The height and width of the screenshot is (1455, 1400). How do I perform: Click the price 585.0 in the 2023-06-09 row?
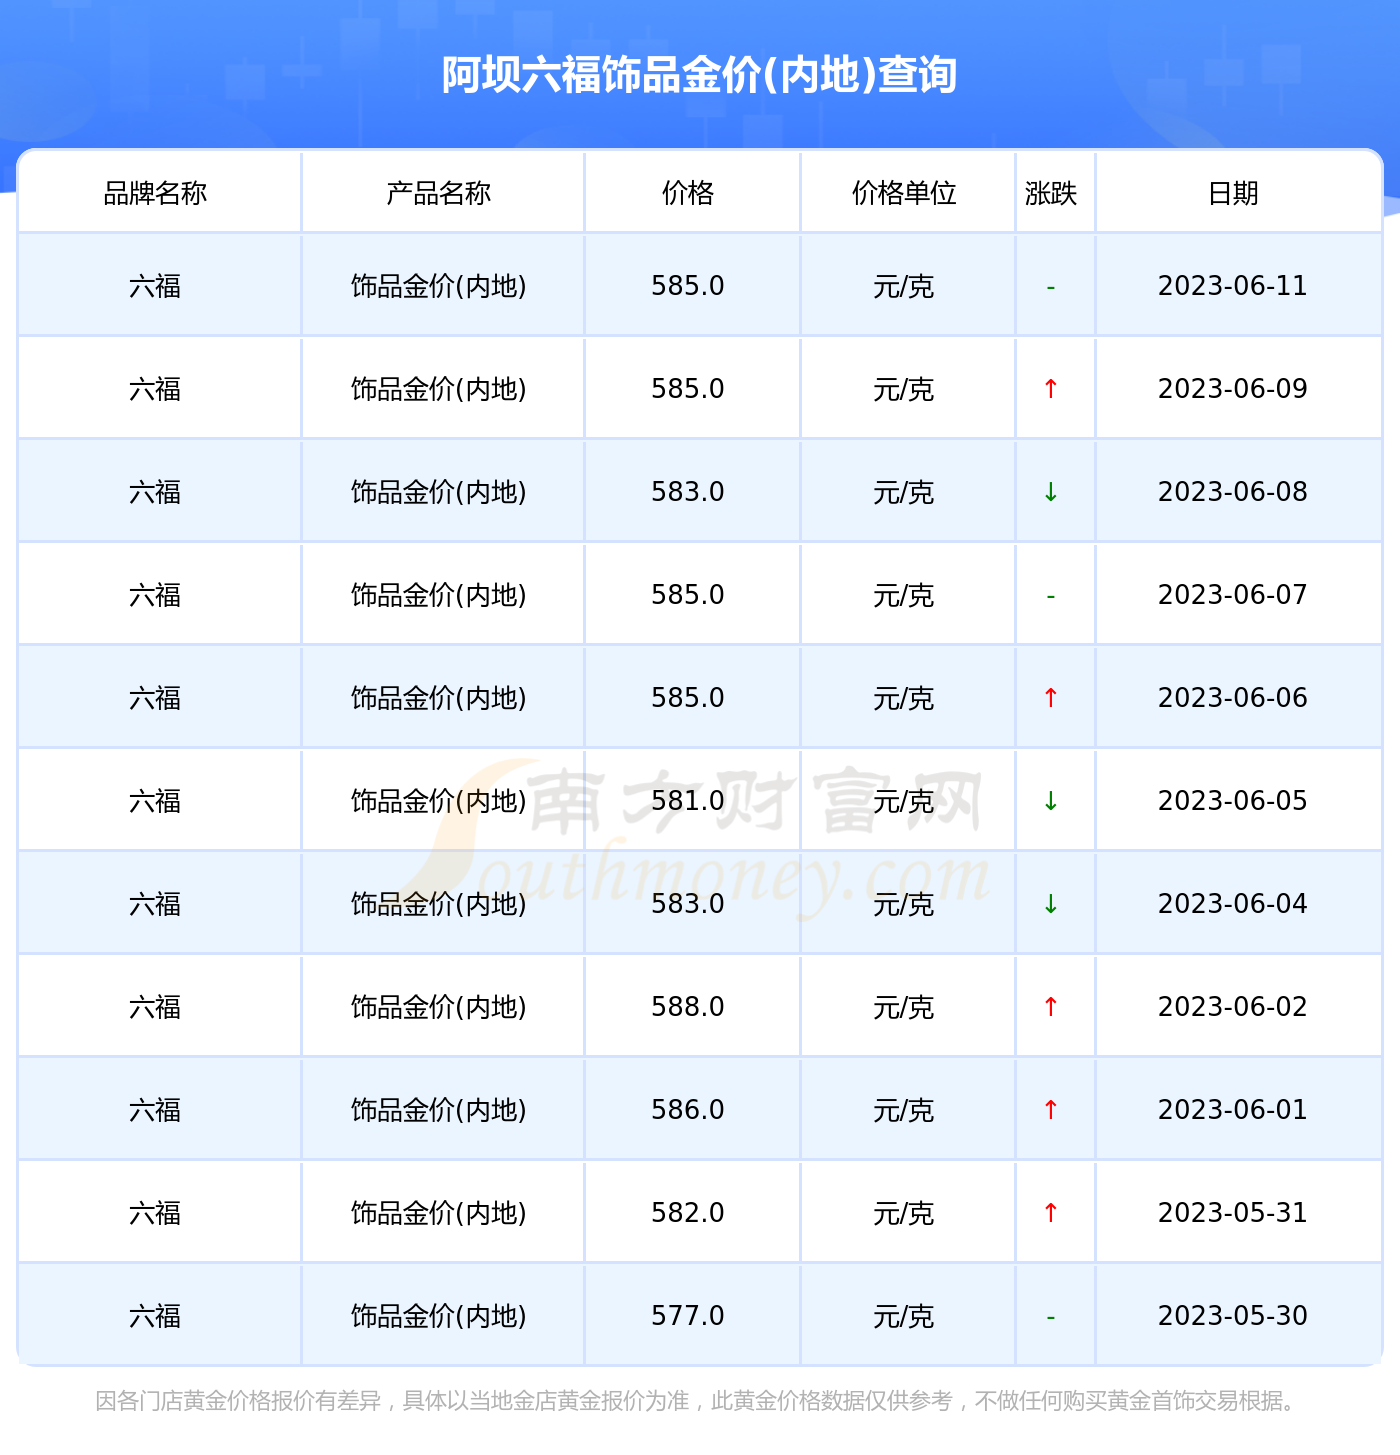(688, 389)
